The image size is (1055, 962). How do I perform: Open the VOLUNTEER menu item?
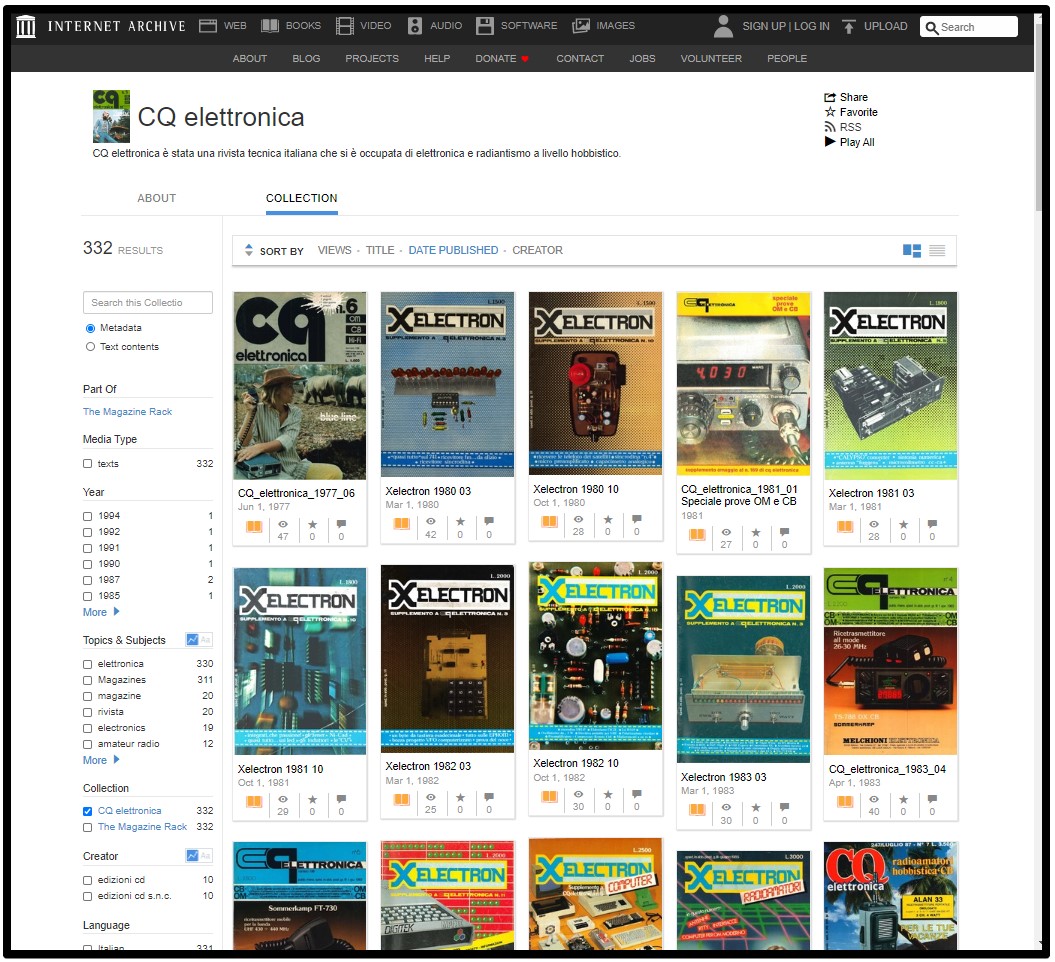click(711, 59)
